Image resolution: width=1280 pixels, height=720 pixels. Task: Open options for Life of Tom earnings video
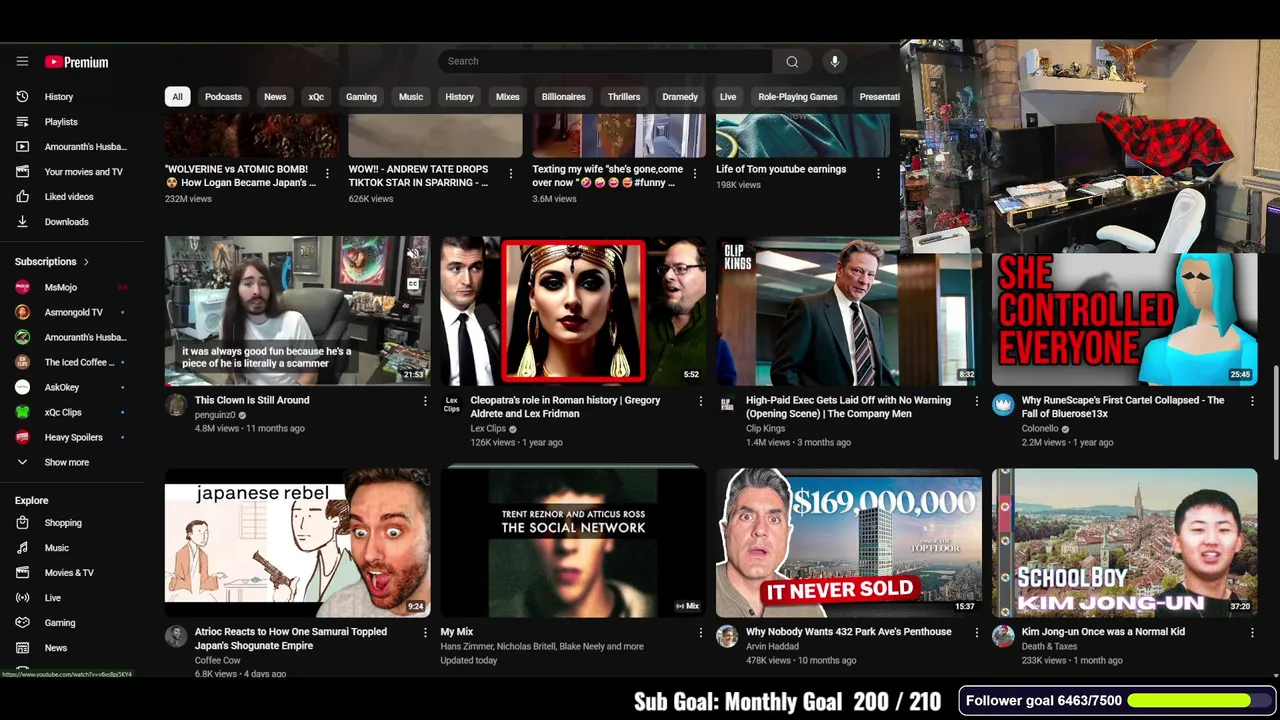[x=878, y=174]
